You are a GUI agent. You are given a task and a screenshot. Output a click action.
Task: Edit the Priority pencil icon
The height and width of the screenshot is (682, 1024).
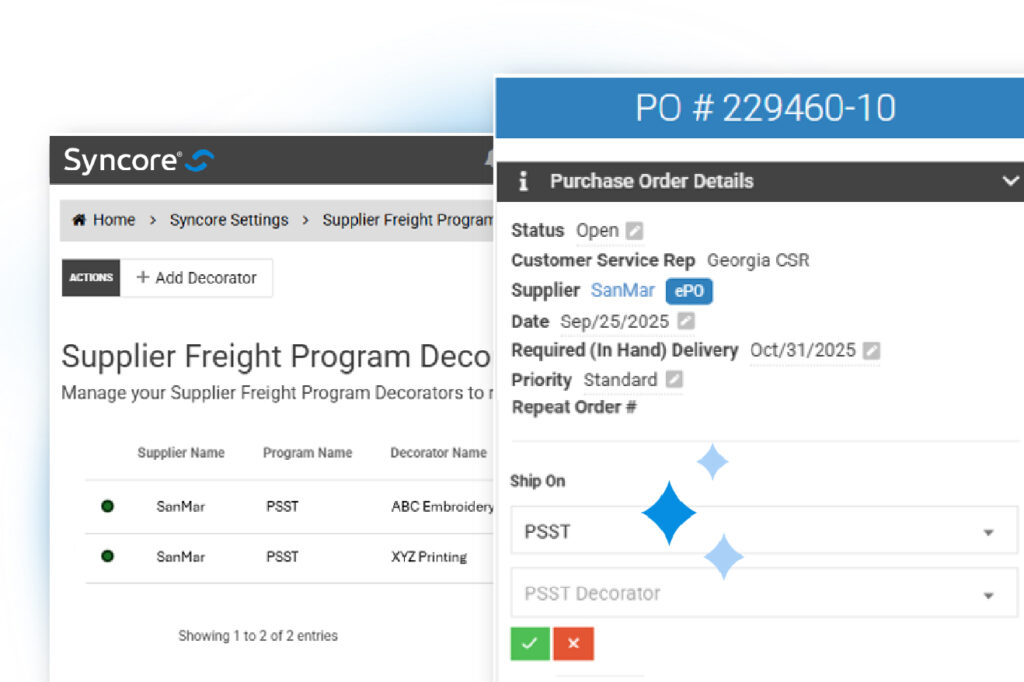pos(674,380)
